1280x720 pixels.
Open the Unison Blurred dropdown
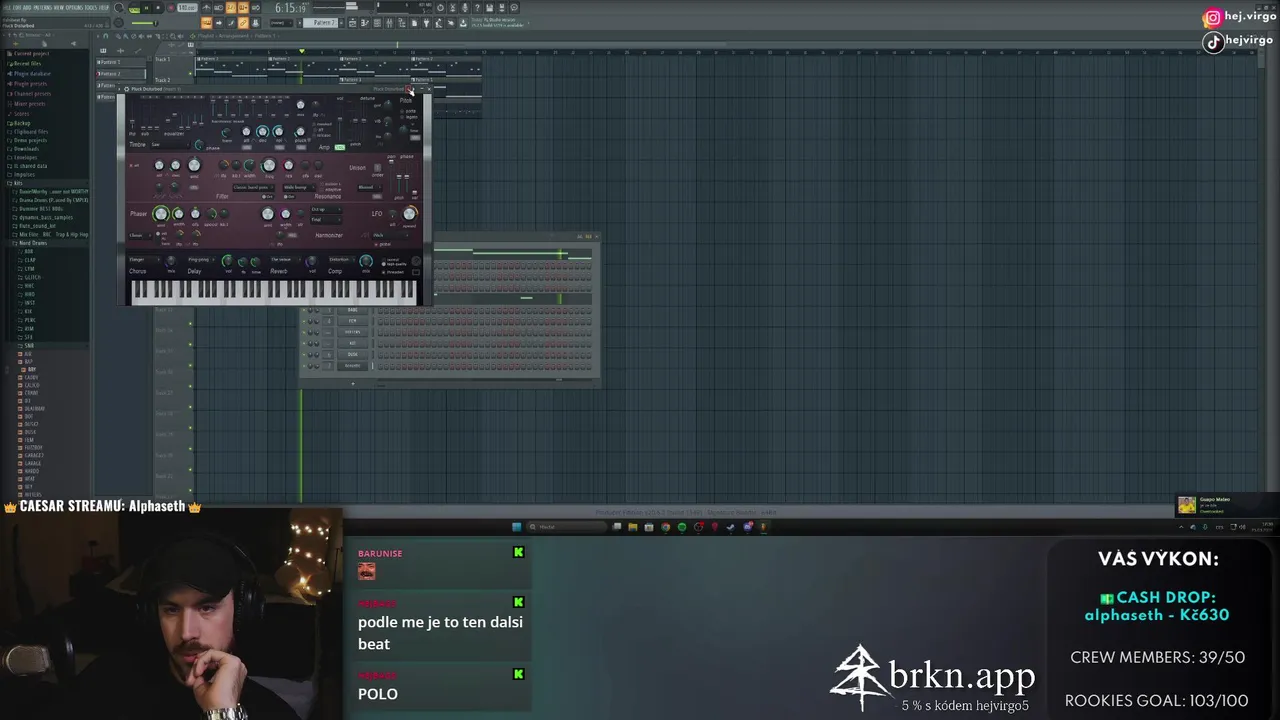click(369, 187)
